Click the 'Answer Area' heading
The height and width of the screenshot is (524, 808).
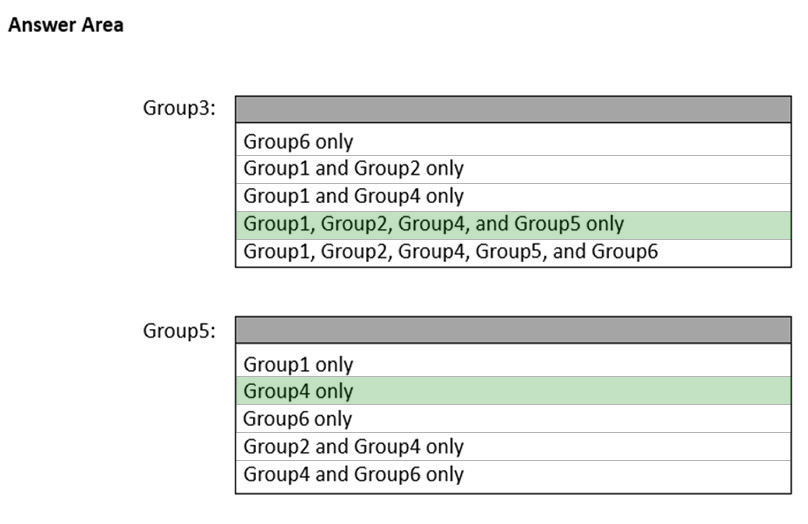point(66,26)
